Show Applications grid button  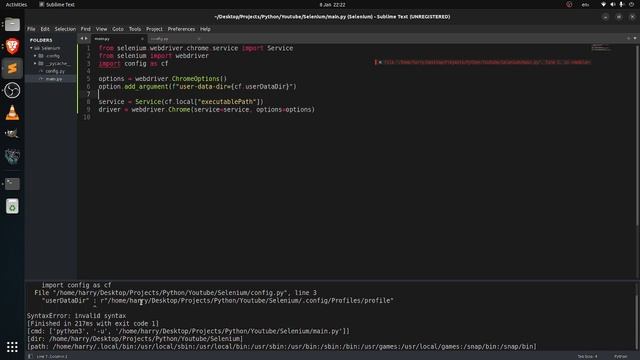coord(12,347)
